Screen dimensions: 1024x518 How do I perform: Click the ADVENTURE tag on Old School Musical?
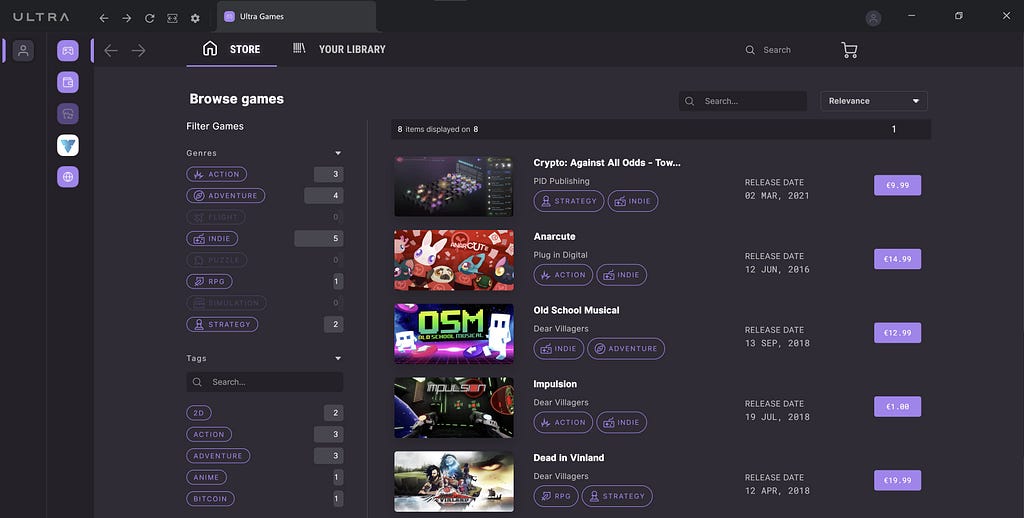tap(626, 349)
